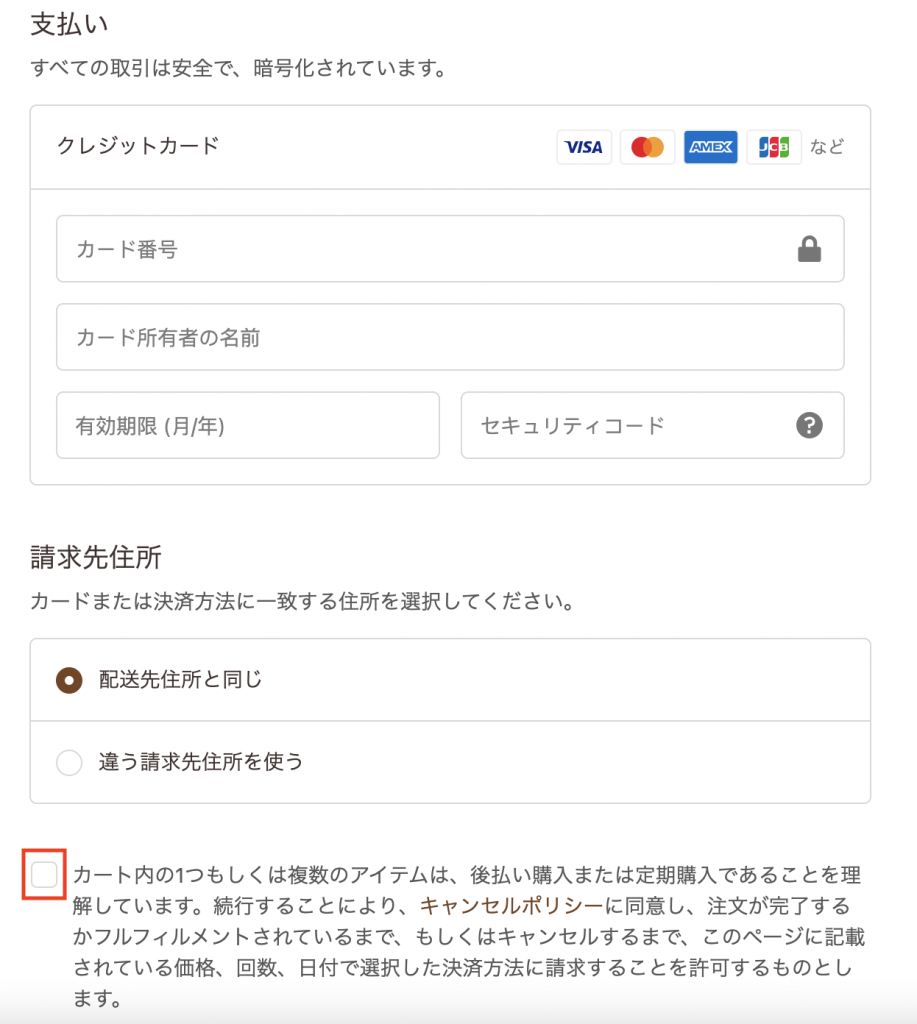This screenshot has height=1024, width=917.
Task: Click the Mastercard logo
Action: (x=647, y=148)
